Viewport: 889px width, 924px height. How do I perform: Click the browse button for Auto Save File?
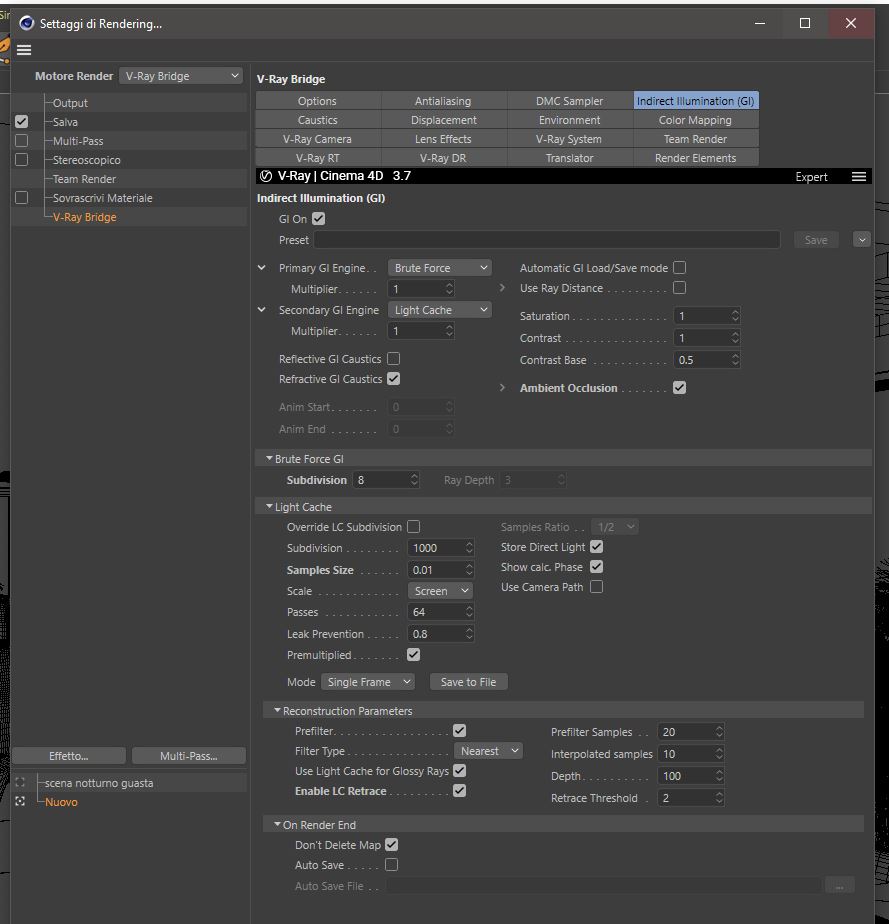point(840,886)
